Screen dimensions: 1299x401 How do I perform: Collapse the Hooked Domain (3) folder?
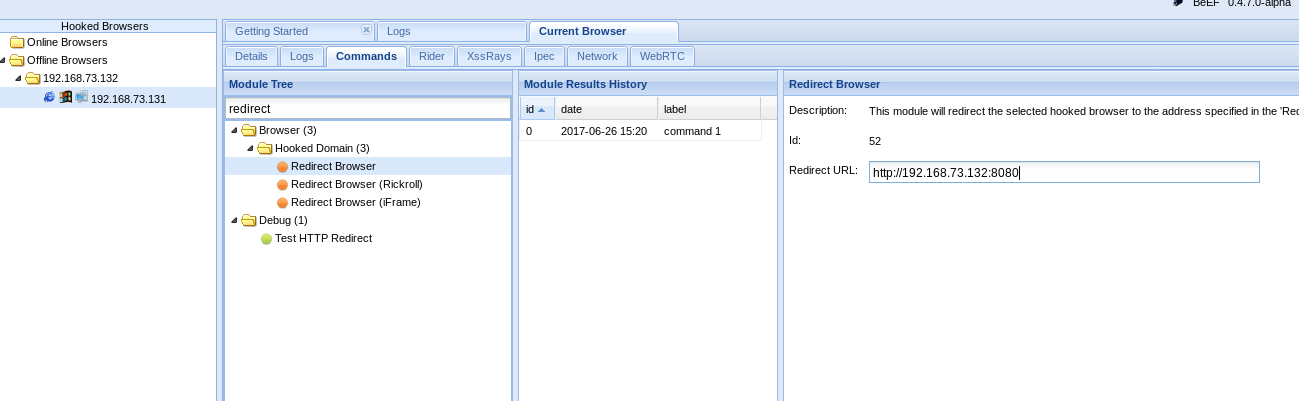pyautogui.click(x=250, y=149)
